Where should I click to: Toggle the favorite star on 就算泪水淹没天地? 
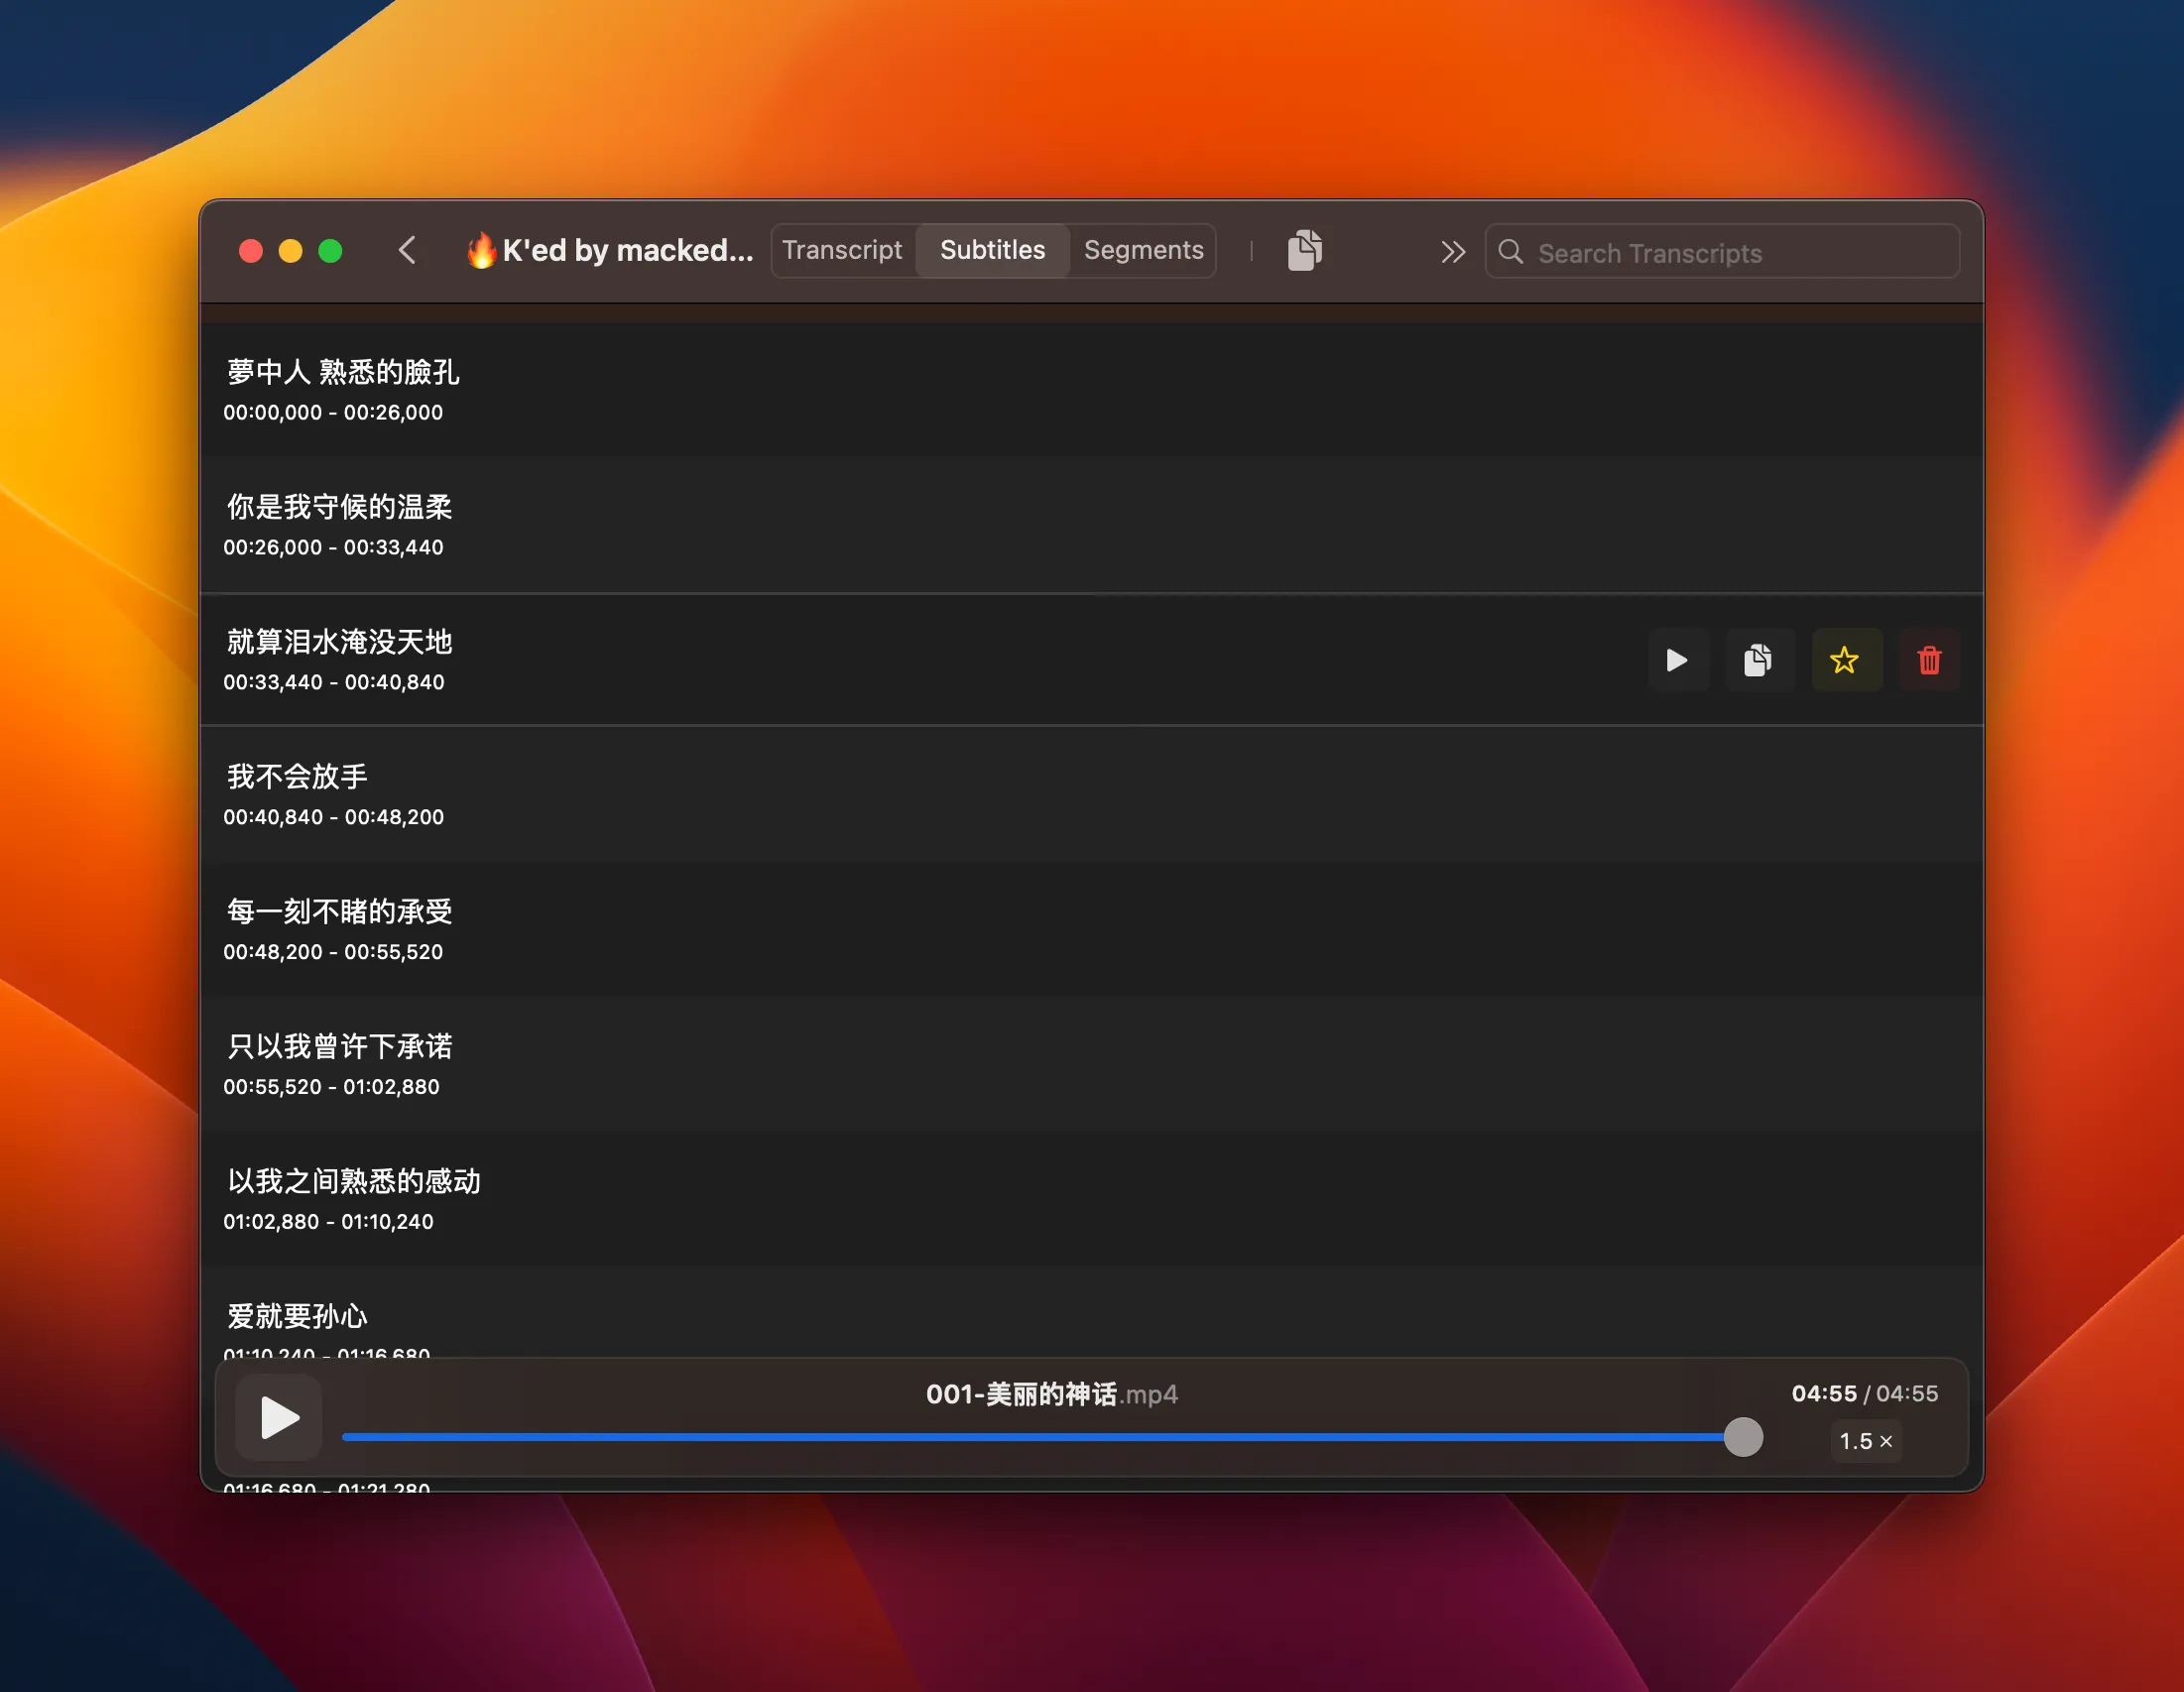pyautogui.click(x=1846, y=660)
